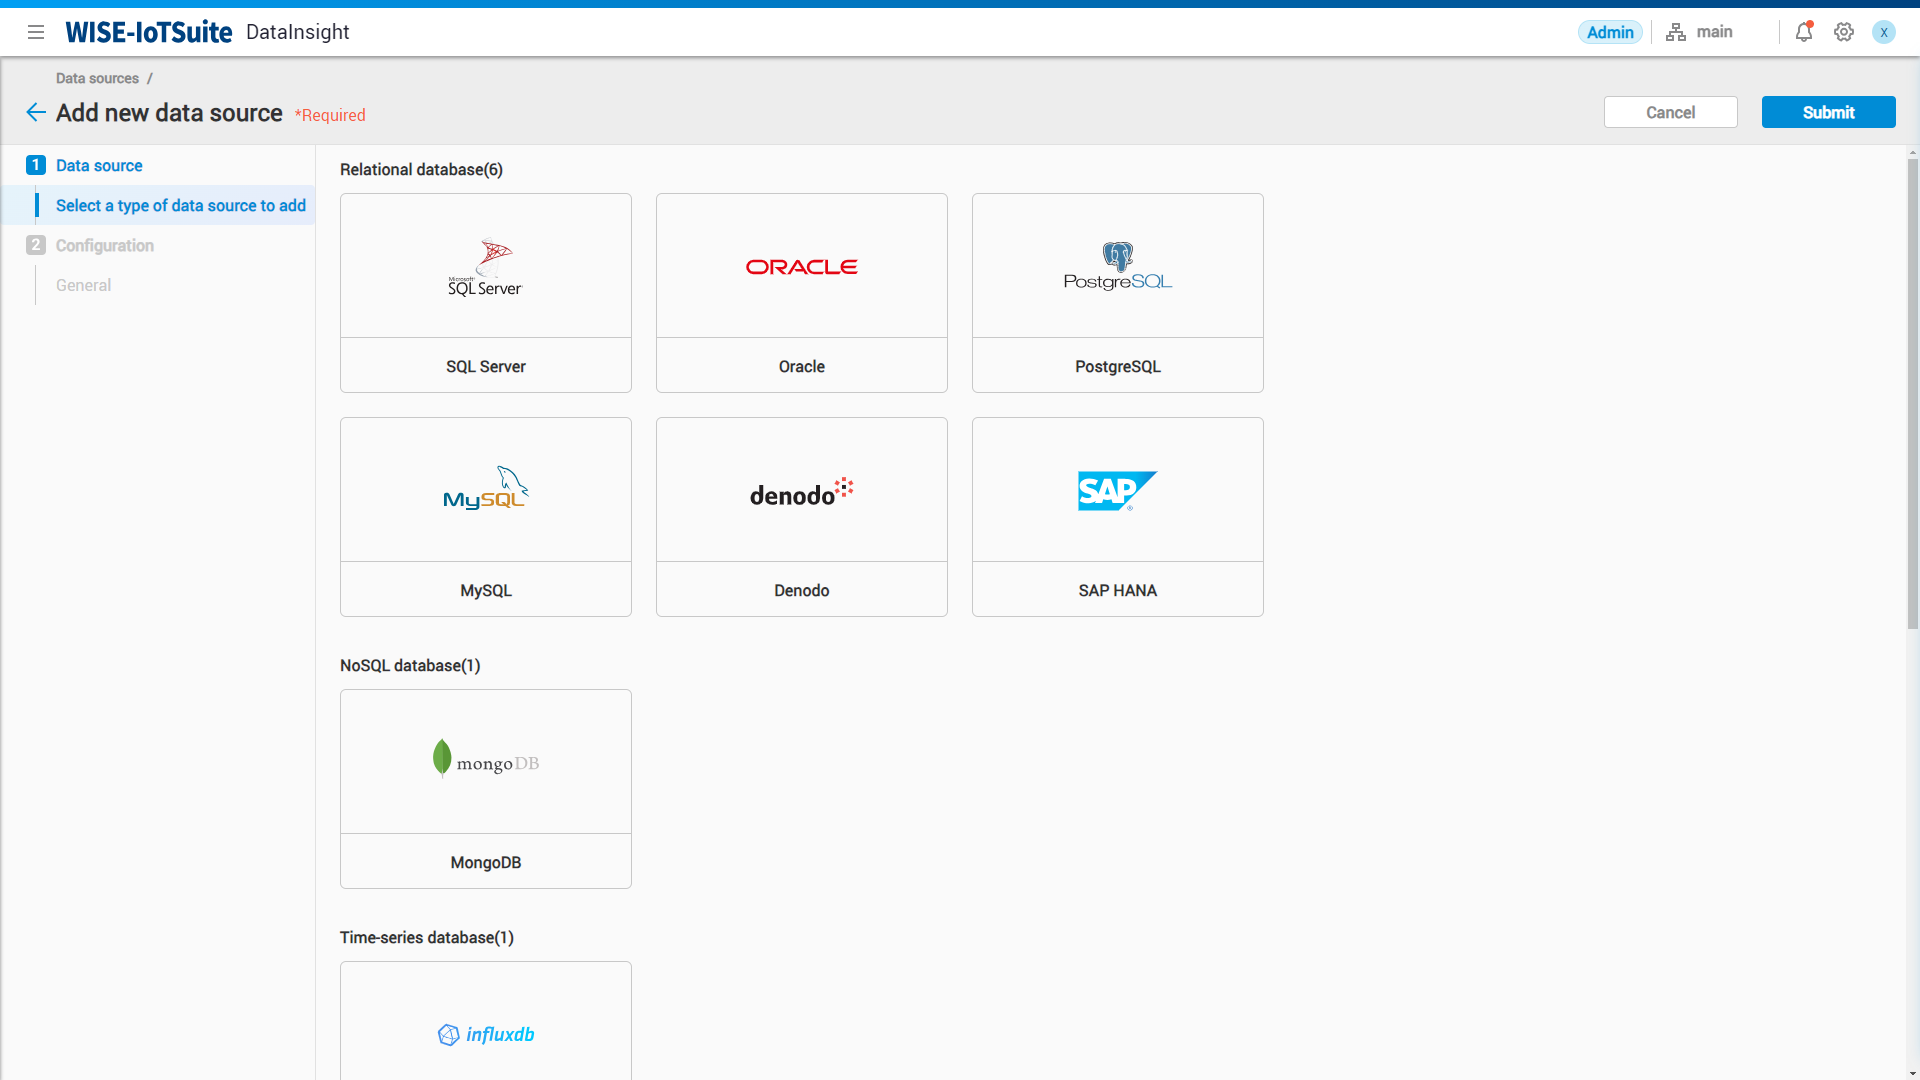Open the user avatar menu
The image size is (1920, 1080).
1884,32
